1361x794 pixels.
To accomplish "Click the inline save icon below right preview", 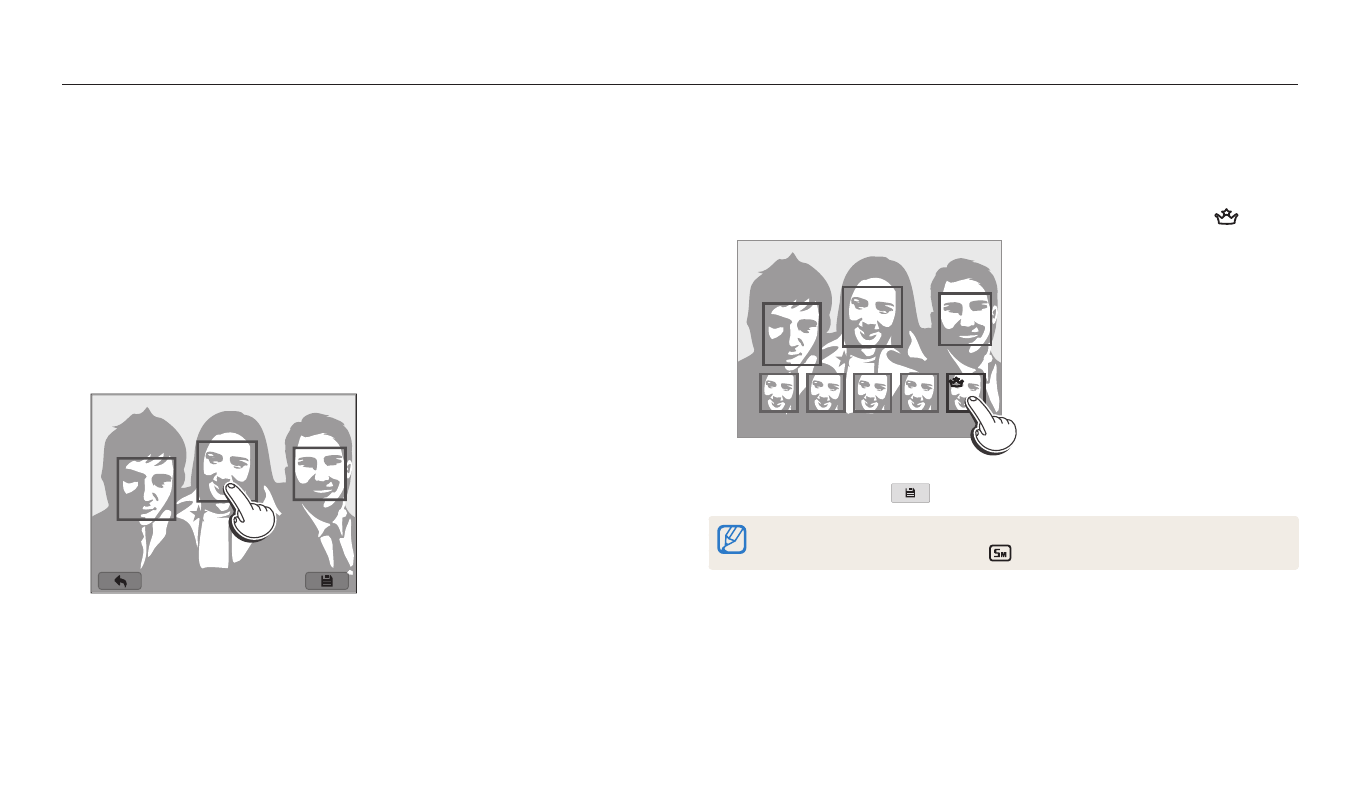I will click(910, 493).
